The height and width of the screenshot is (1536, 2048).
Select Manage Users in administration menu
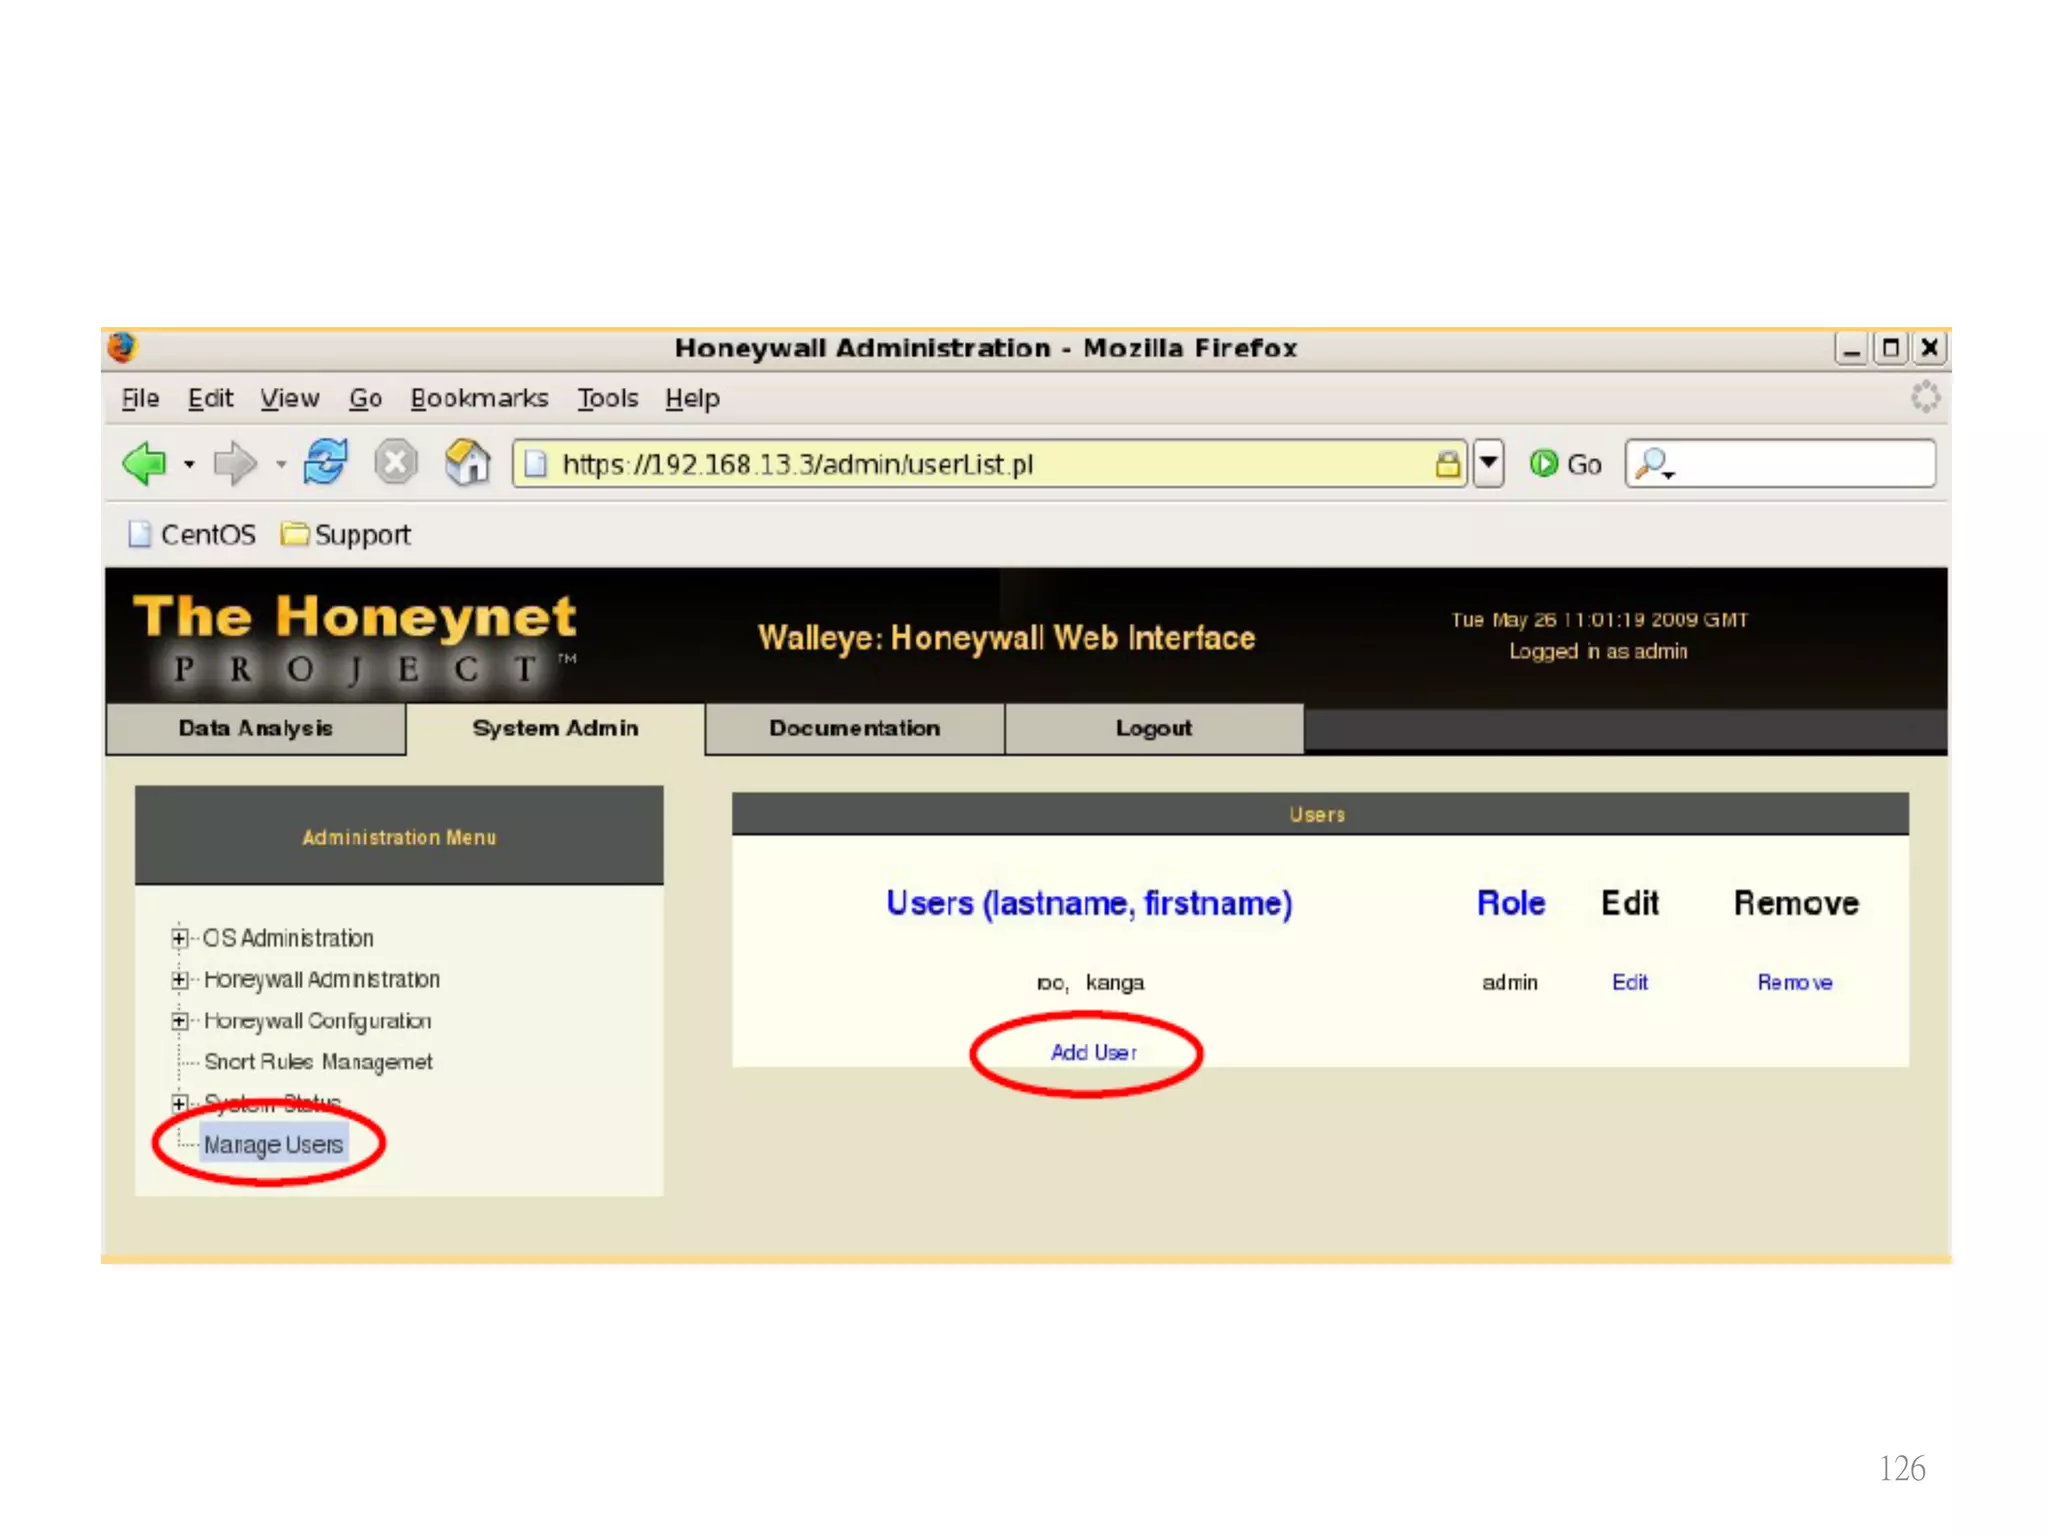273,1145
